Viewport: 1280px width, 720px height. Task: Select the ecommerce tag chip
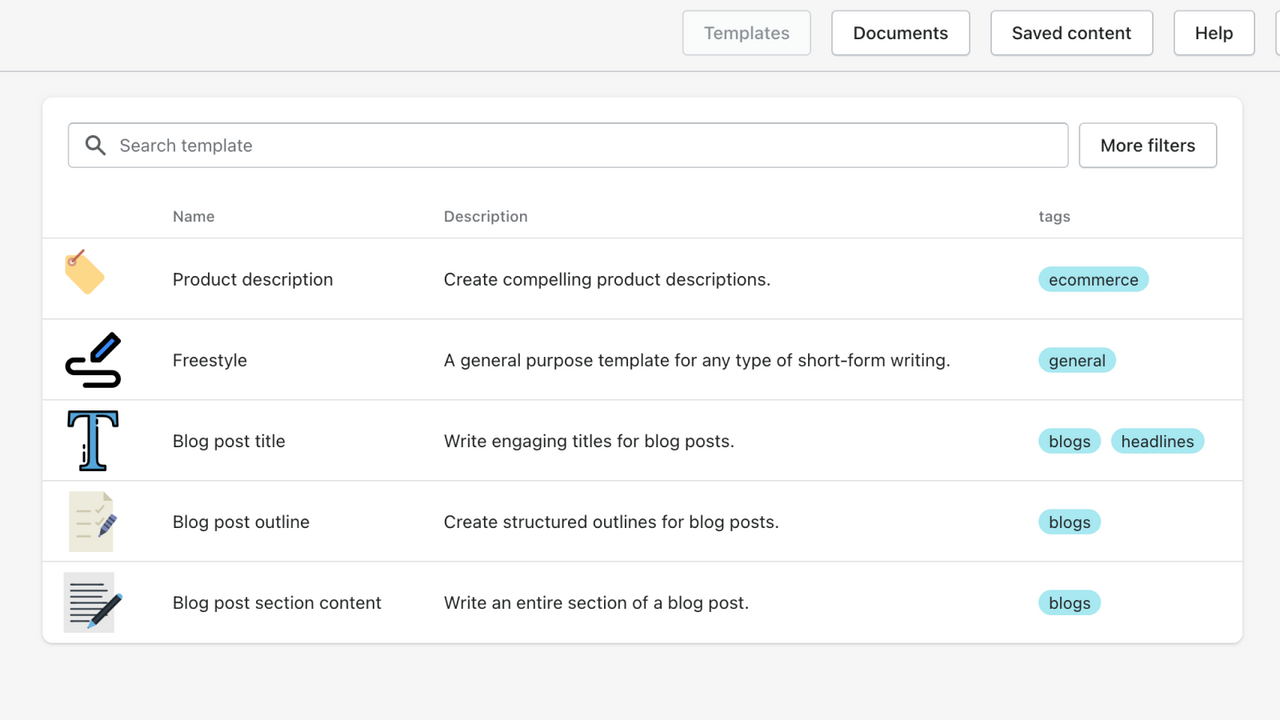tap(1093, 279)
